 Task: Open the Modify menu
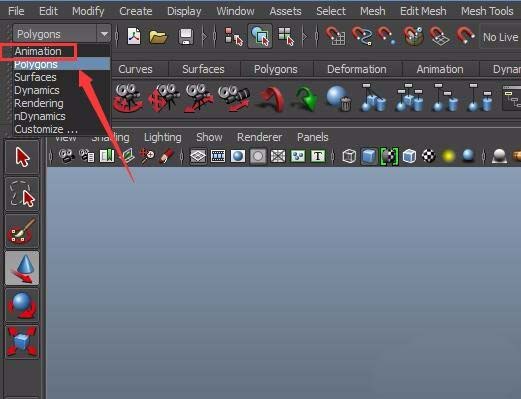[x=88, y=11]
